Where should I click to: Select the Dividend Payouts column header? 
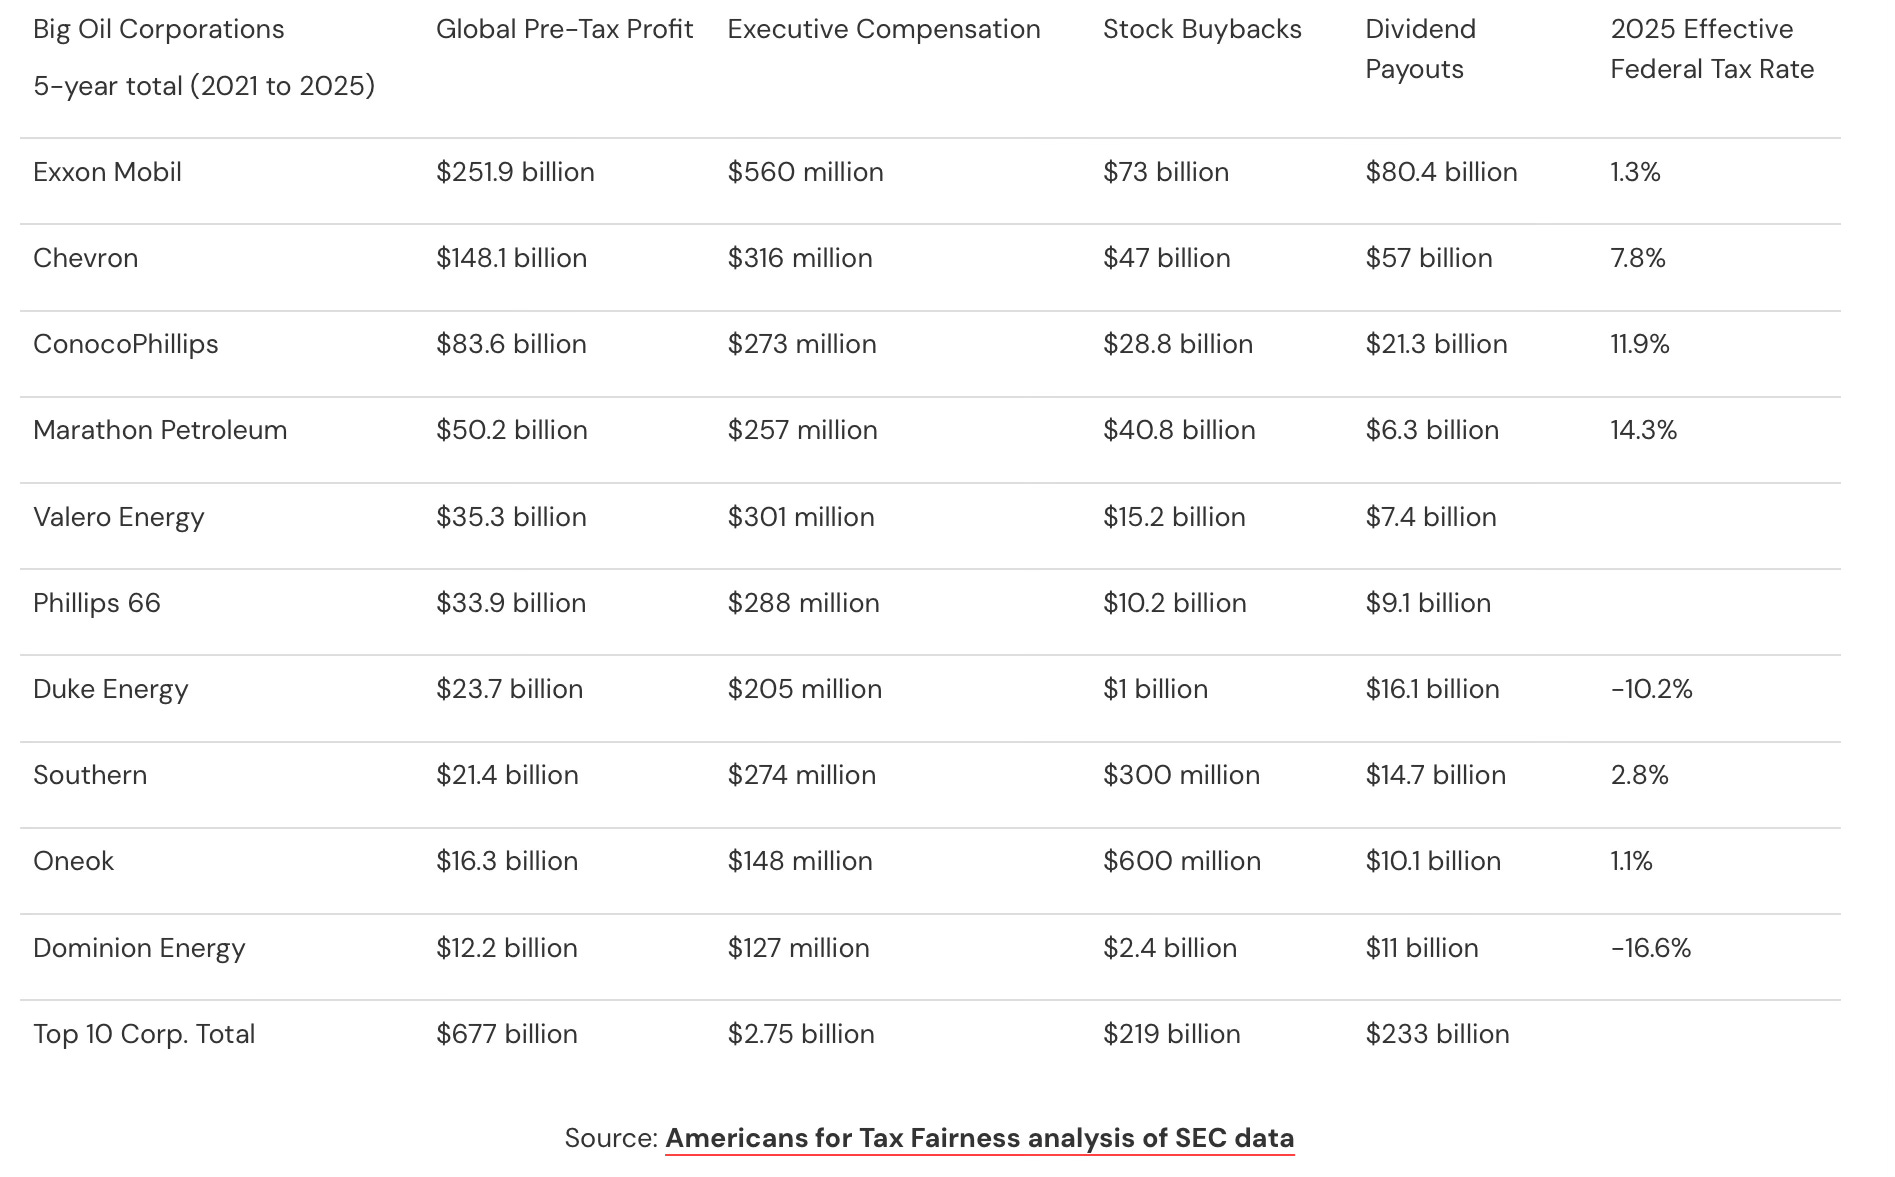[1420, 49]
